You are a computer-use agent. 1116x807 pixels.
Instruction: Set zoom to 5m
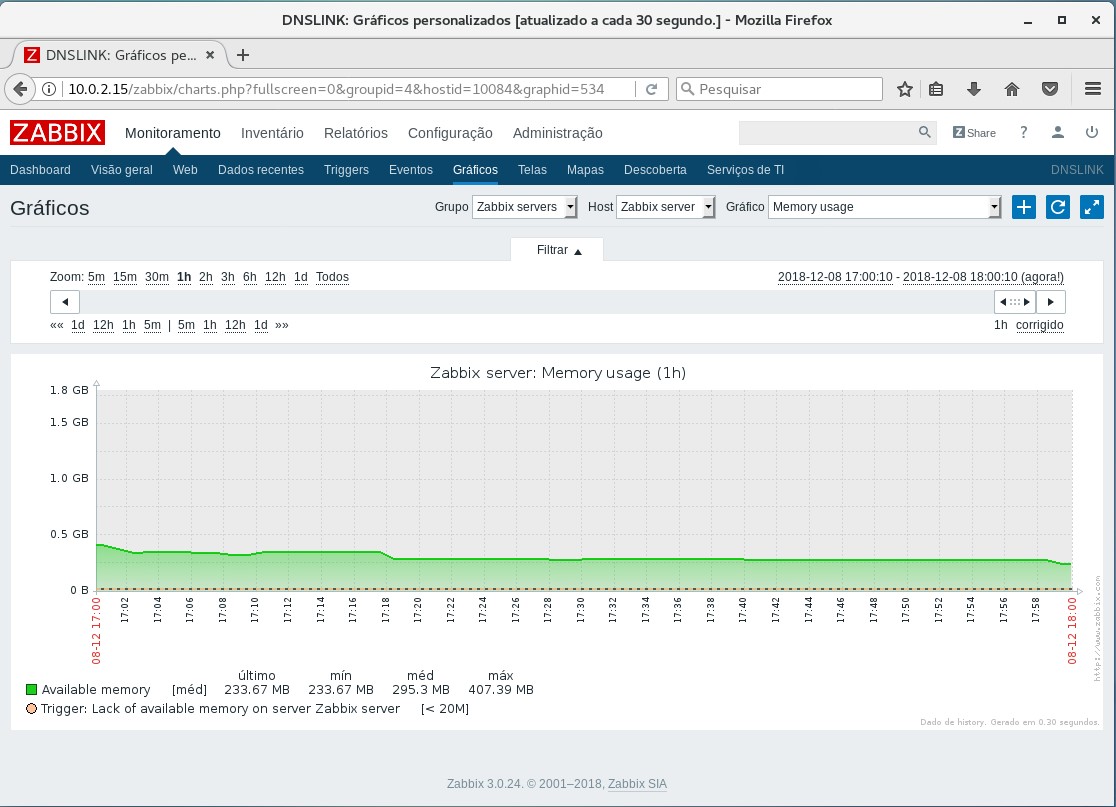96,277
